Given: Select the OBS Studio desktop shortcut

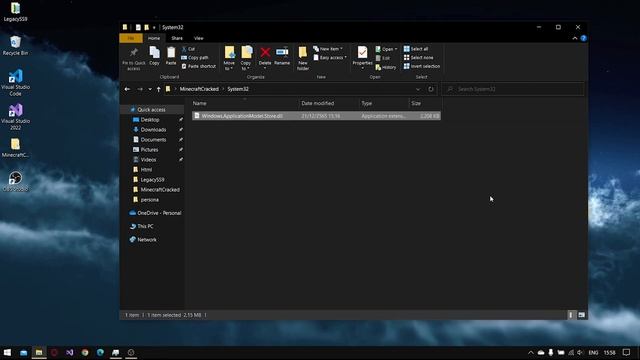Looking at the screenshot, I should [x=16, y=182].
